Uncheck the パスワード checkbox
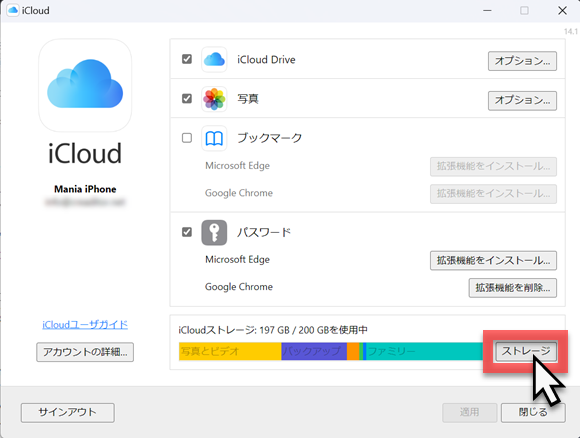Screen dimensions: 580x439 click(x=187, y=232)
